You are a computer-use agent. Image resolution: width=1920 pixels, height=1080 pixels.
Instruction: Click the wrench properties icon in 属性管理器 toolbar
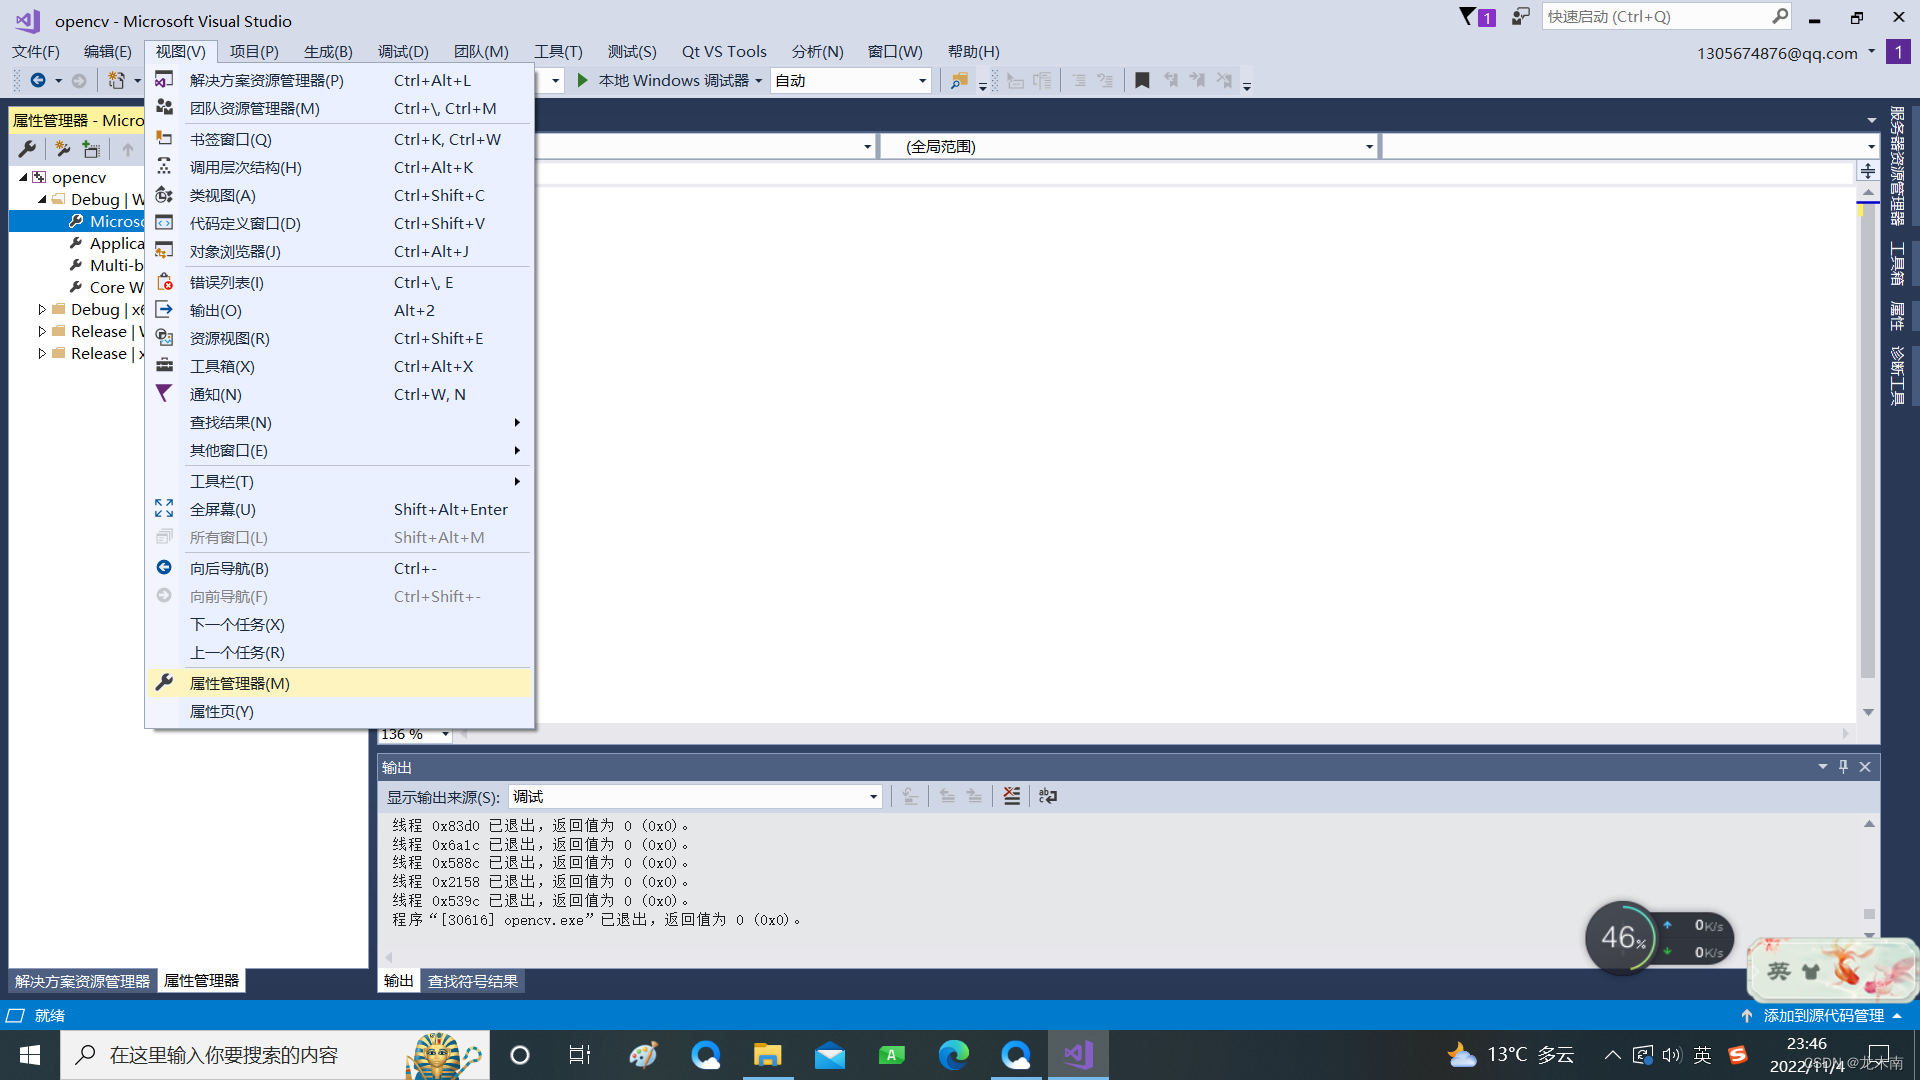tap(27, 149)
